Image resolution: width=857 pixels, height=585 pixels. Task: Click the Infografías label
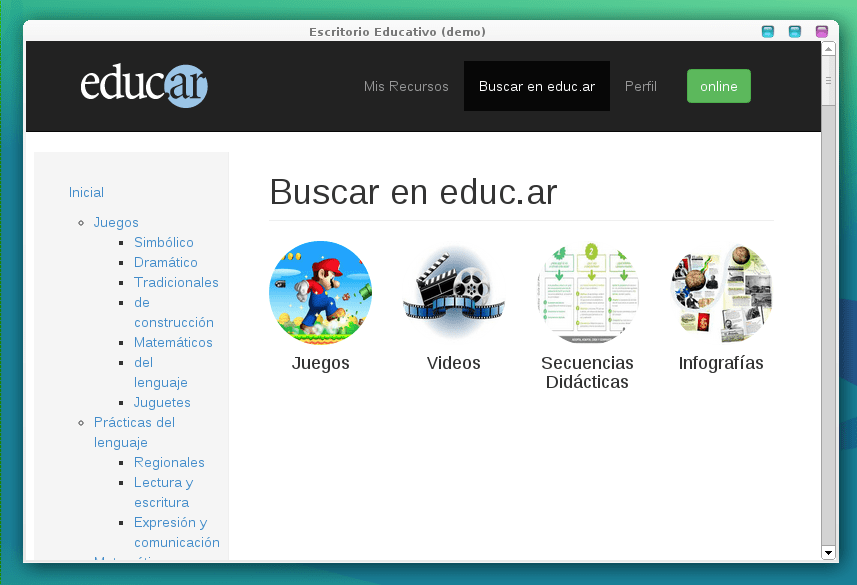721,363
